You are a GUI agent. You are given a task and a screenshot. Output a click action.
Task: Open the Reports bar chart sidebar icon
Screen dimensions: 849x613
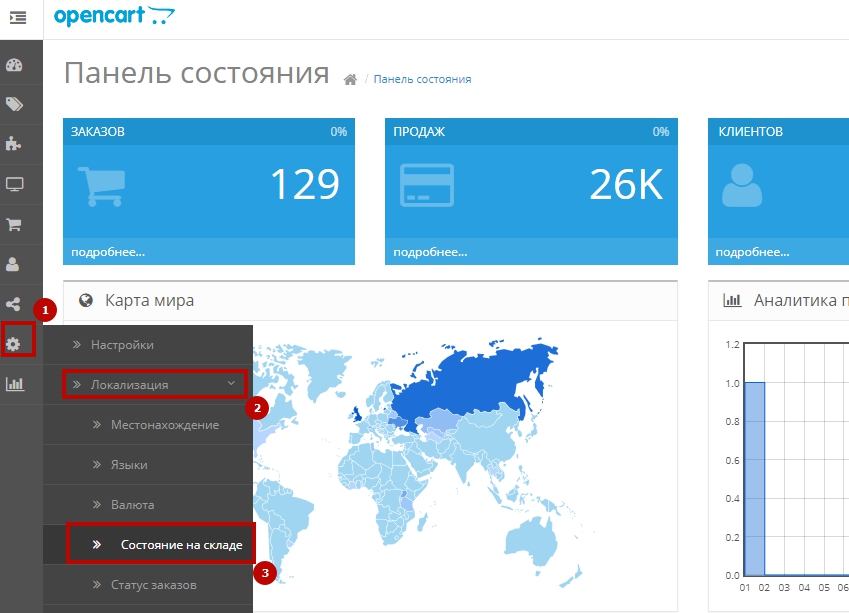click(x=14, y=384)
